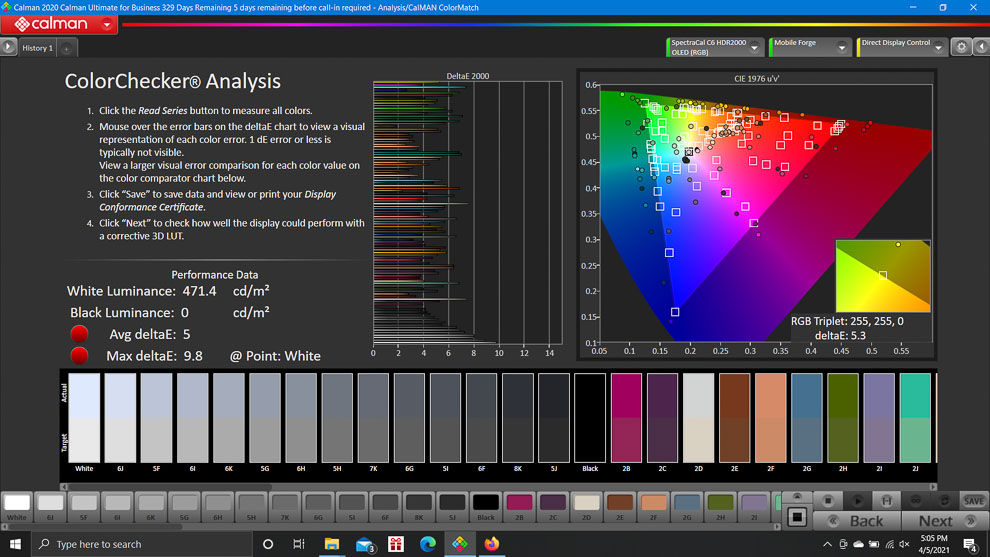
Task: Click the icon left of SAVE
Action: coord(945,501)
